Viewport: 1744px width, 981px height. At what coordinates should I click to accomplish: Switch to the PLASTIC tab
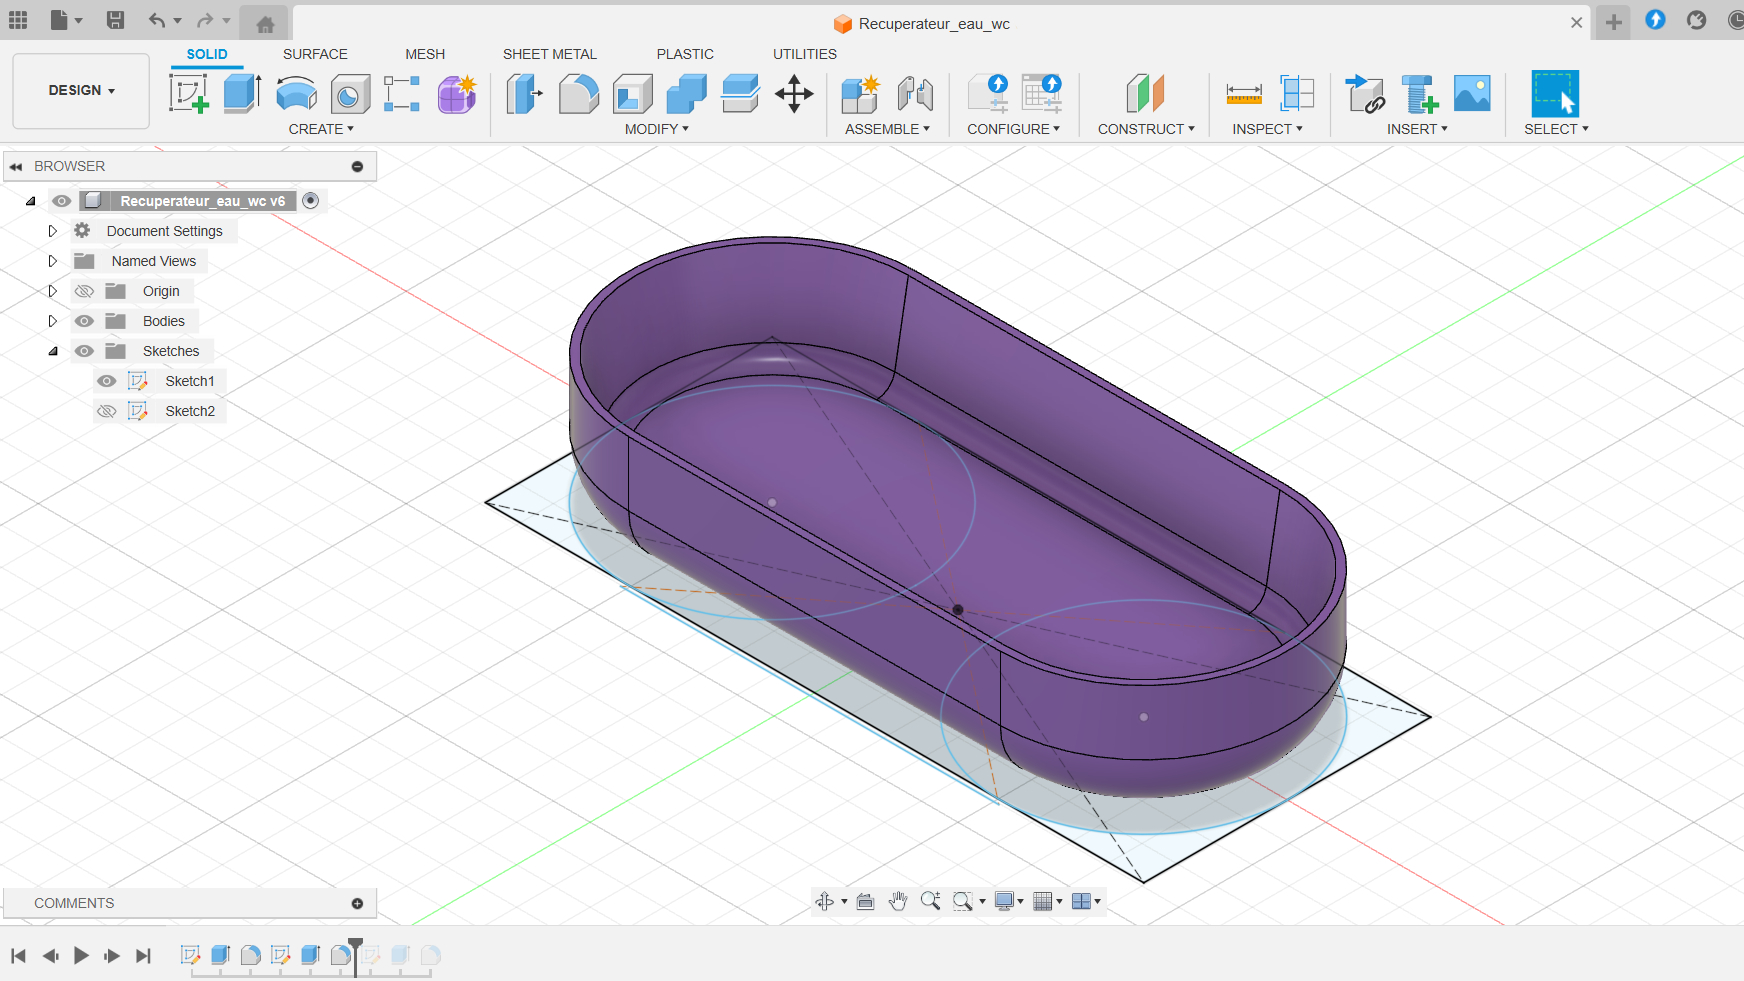(685, 54)
